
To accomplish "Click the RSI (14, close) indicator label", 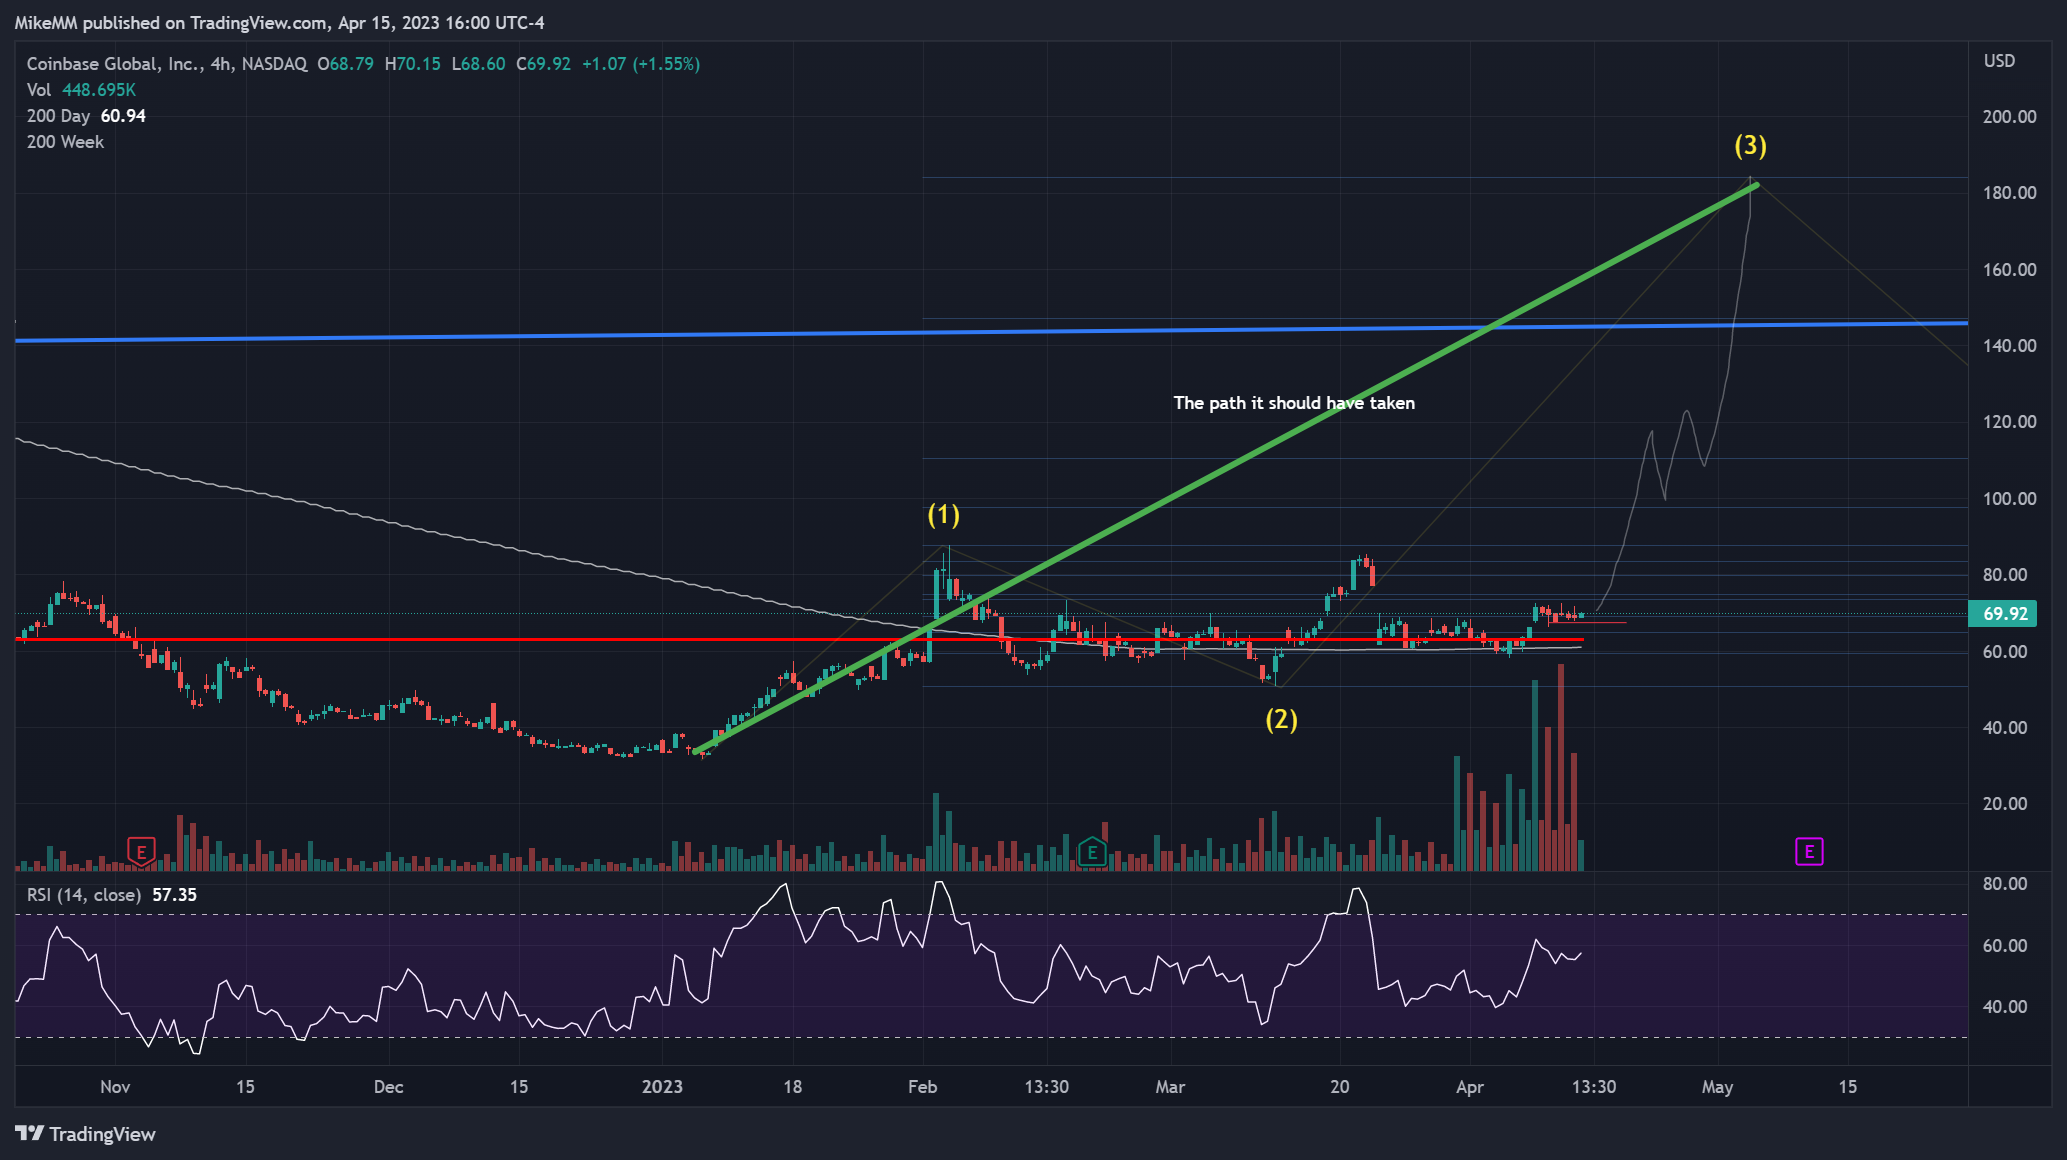I will point(84,895).
